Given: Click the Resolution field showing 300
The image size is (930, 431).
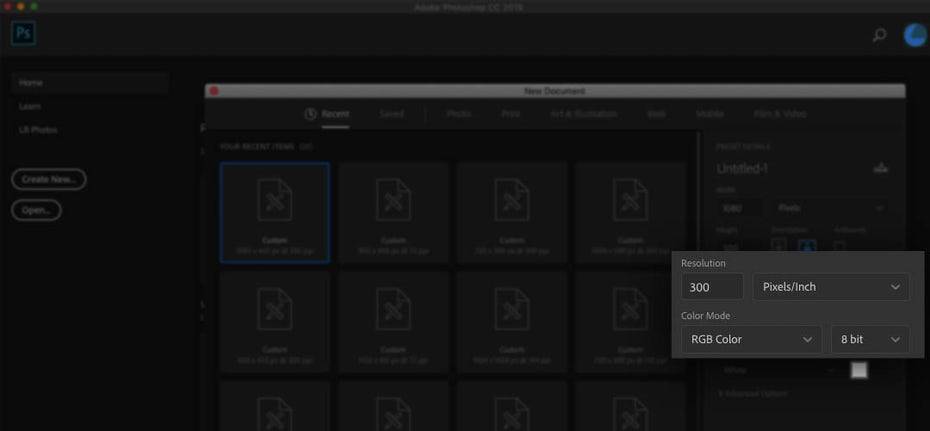Looking at the screenshot, I should point(712,287).
